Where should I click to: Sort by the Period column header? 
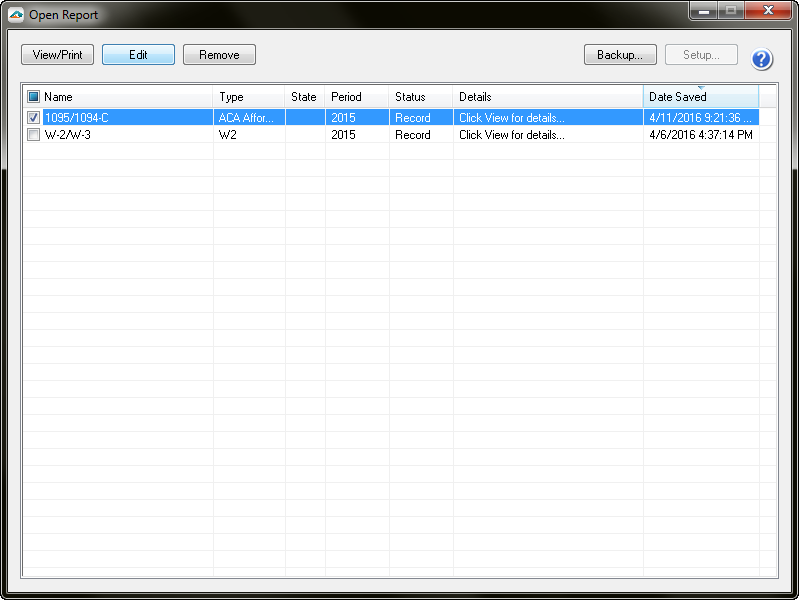[x=357, y=97]
